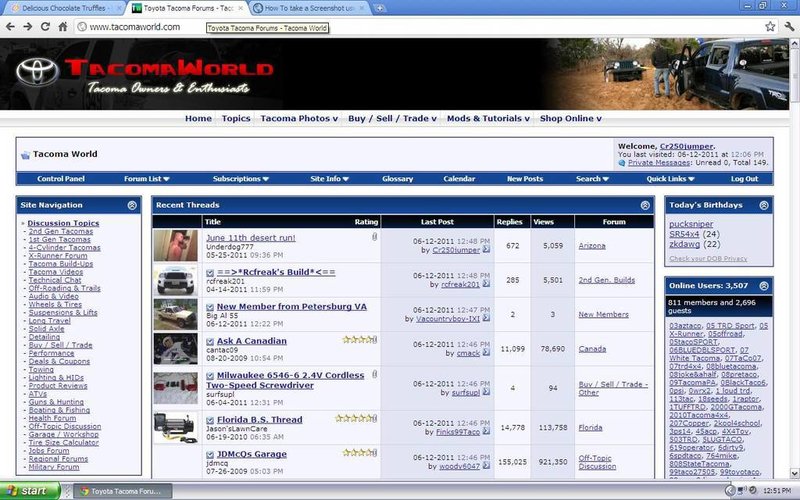Click the Florida B.S. Thread winch thumbnail
This screenshot has width=800, height=500.
pos(176,428)
